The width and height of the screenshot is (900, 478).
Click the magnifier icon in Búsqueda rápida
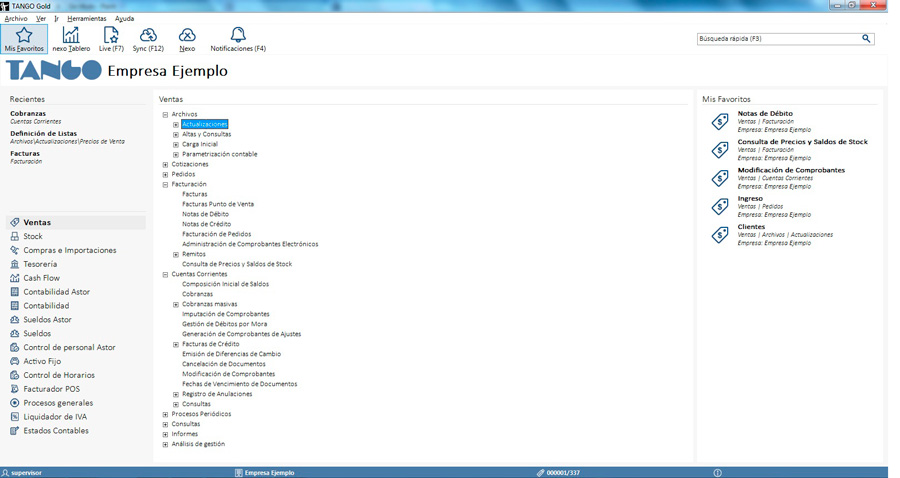pos(866,38)
